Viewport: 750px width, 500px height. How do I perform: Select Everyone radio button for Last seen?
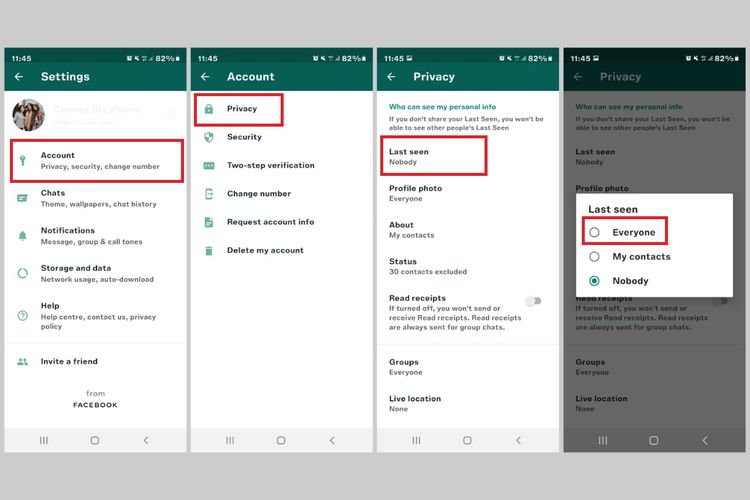[x=595, y=232]
